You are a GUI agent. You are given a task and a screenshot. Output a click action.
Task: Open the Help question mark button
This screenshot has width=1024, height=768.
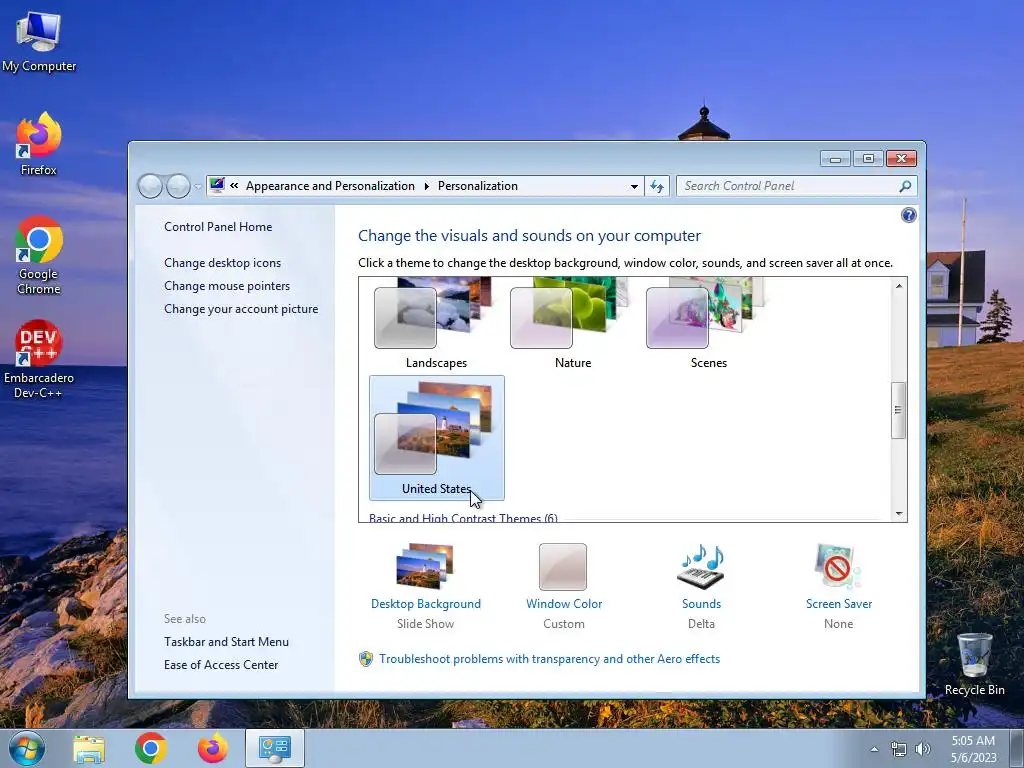click(908, 215)
